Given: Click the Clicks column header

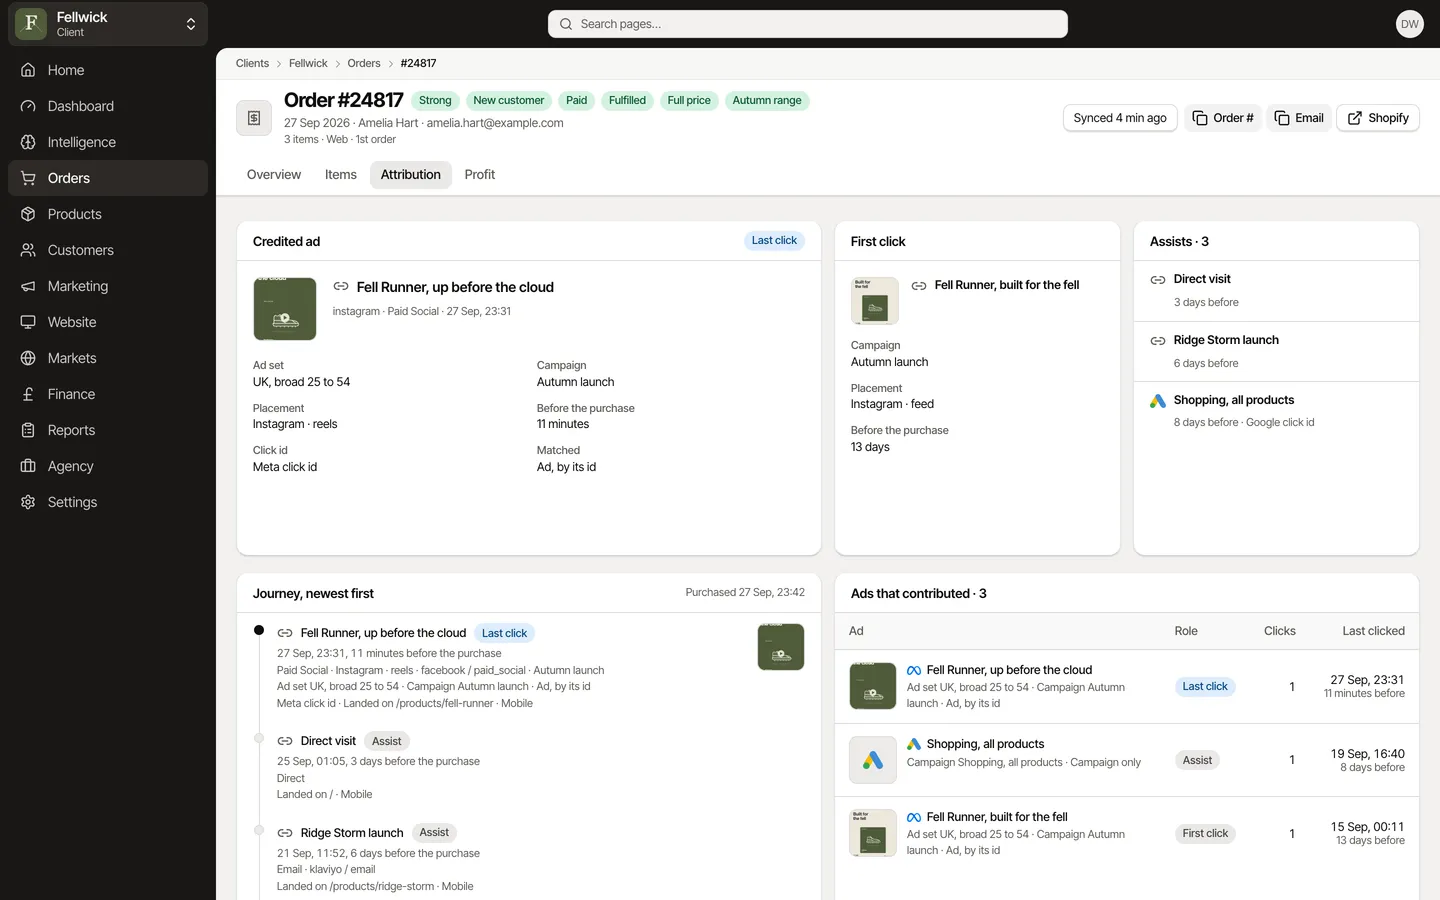Looking at the screenshot, I should [x=1280, y=631].
